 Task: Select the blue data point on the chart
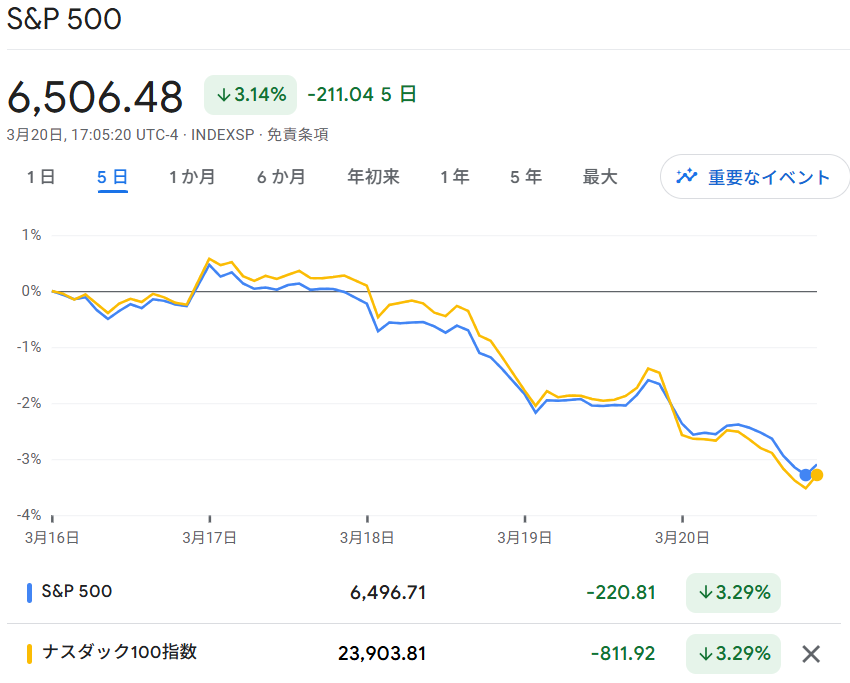click(803, 477)
